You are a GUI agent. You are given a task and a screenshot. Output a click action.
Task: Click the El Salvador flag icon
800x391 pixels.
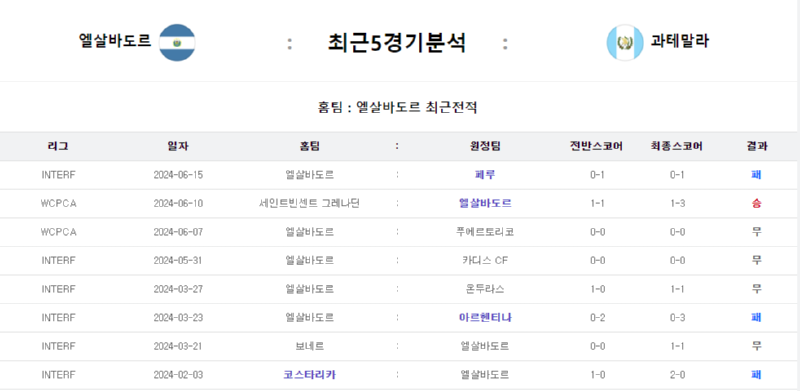coord(177,43)
